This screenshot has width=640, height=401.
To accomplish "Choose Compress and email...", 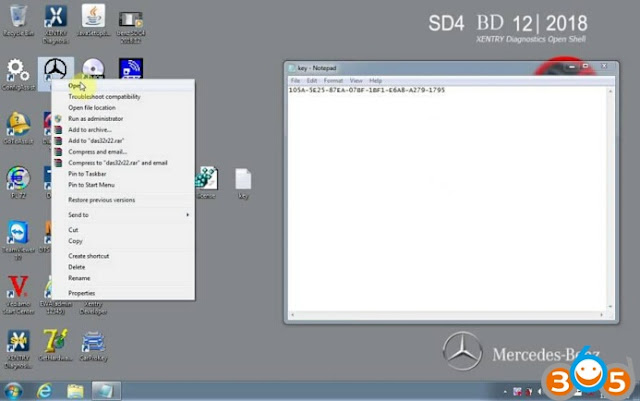I will 123,152.
